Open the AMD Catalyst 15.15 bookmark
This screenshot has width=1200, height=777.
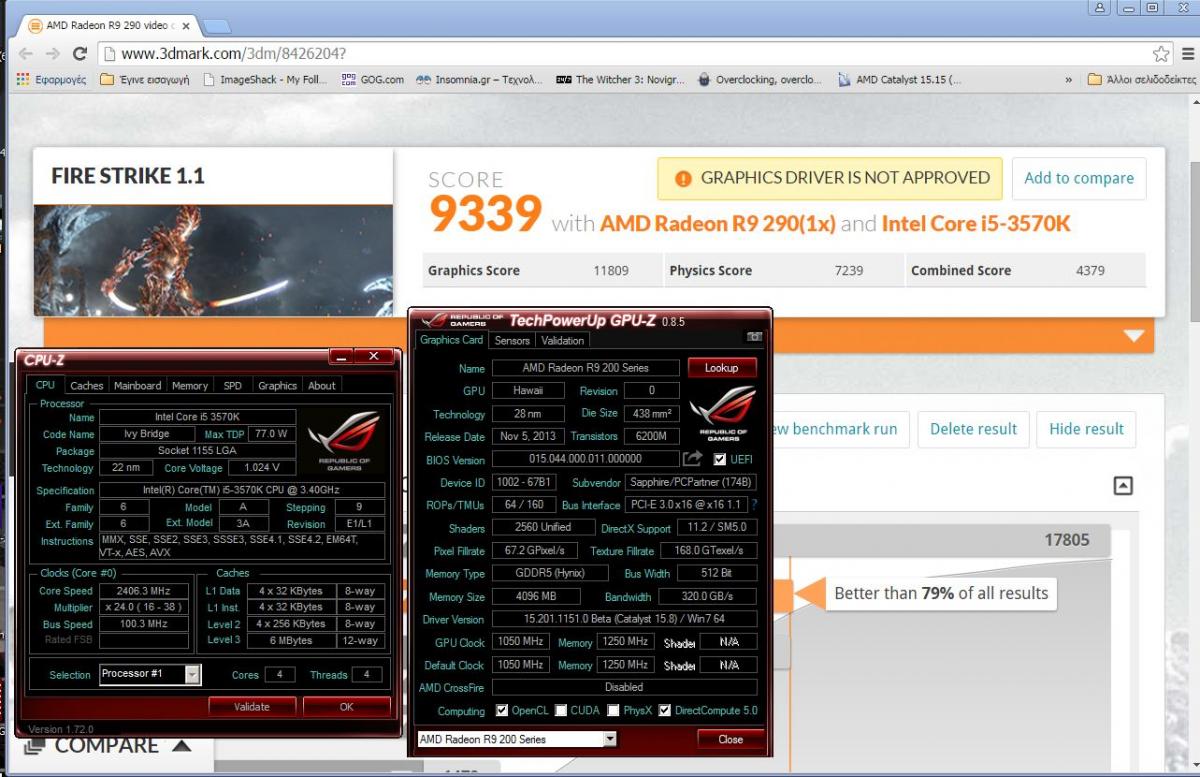[x=900, y=80]
